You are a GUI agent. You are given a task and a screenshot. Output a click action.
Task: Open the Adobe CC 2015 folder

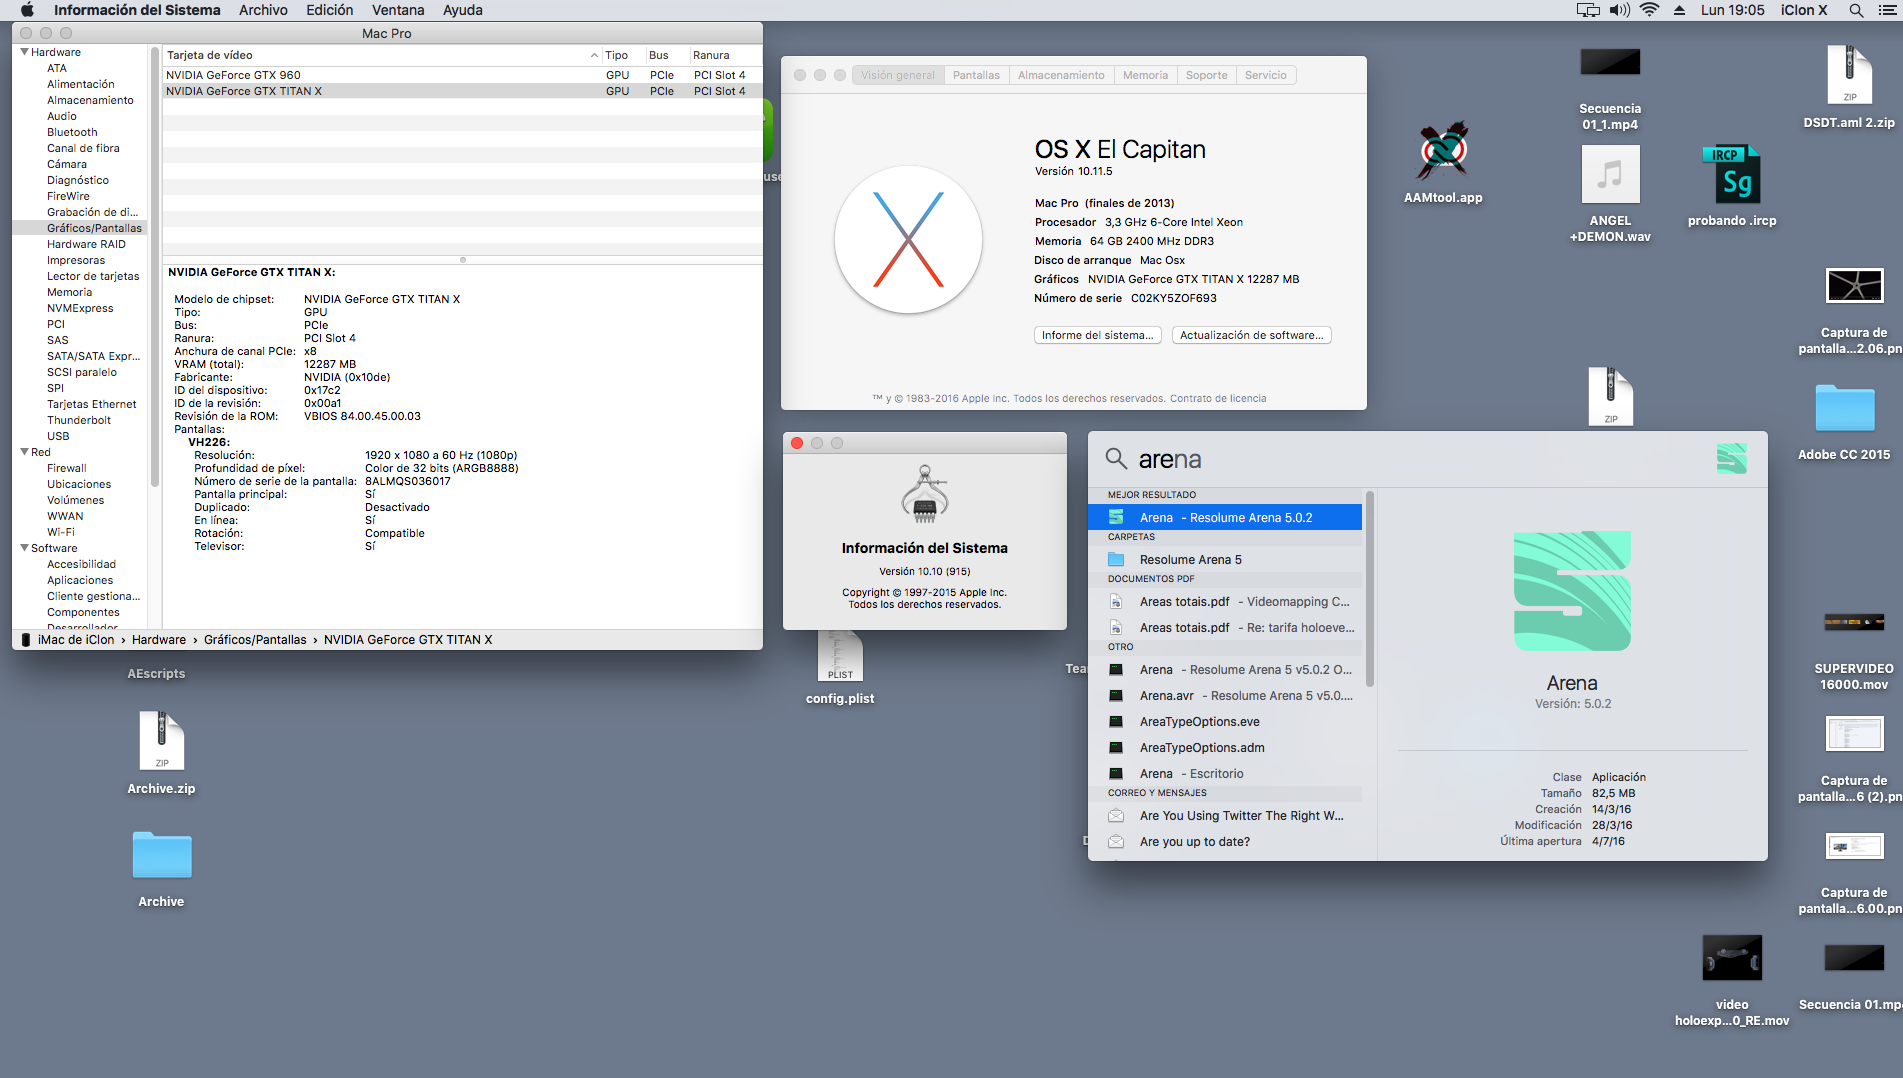click(x=1843, y=409)
